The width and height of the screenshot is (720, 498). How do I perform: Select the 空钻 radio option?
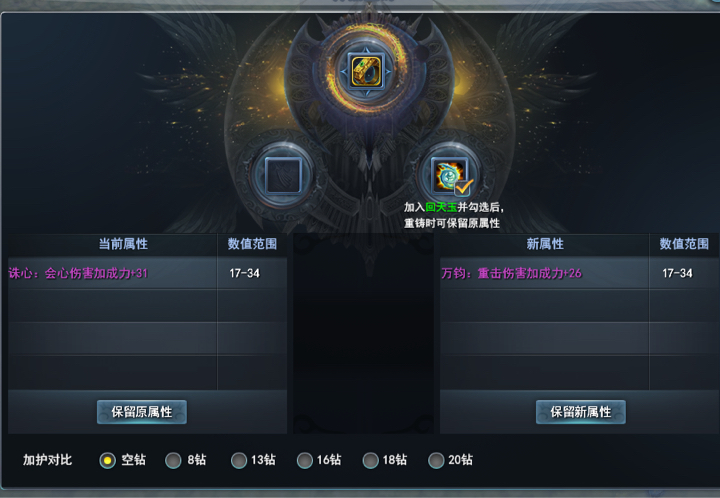click(107, 460)
